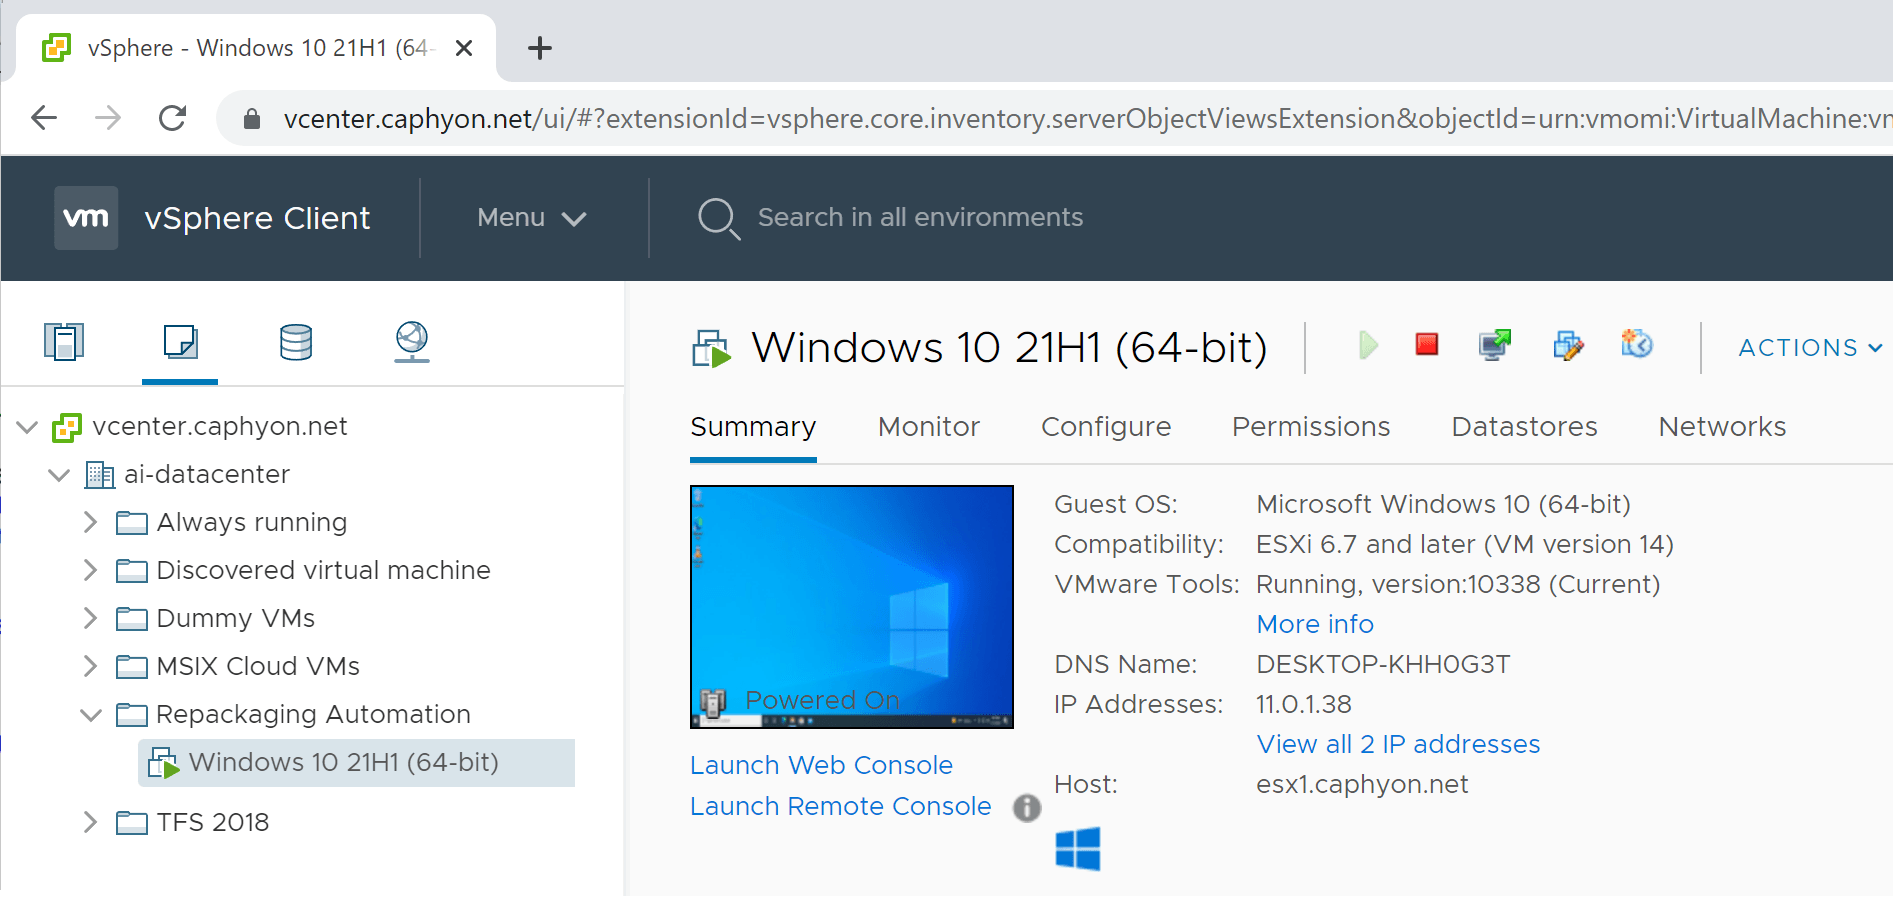The height and width of the screenshot is (905, 1893).
Task: Switch to the Summary tab
Action: (x=753, y=427)
